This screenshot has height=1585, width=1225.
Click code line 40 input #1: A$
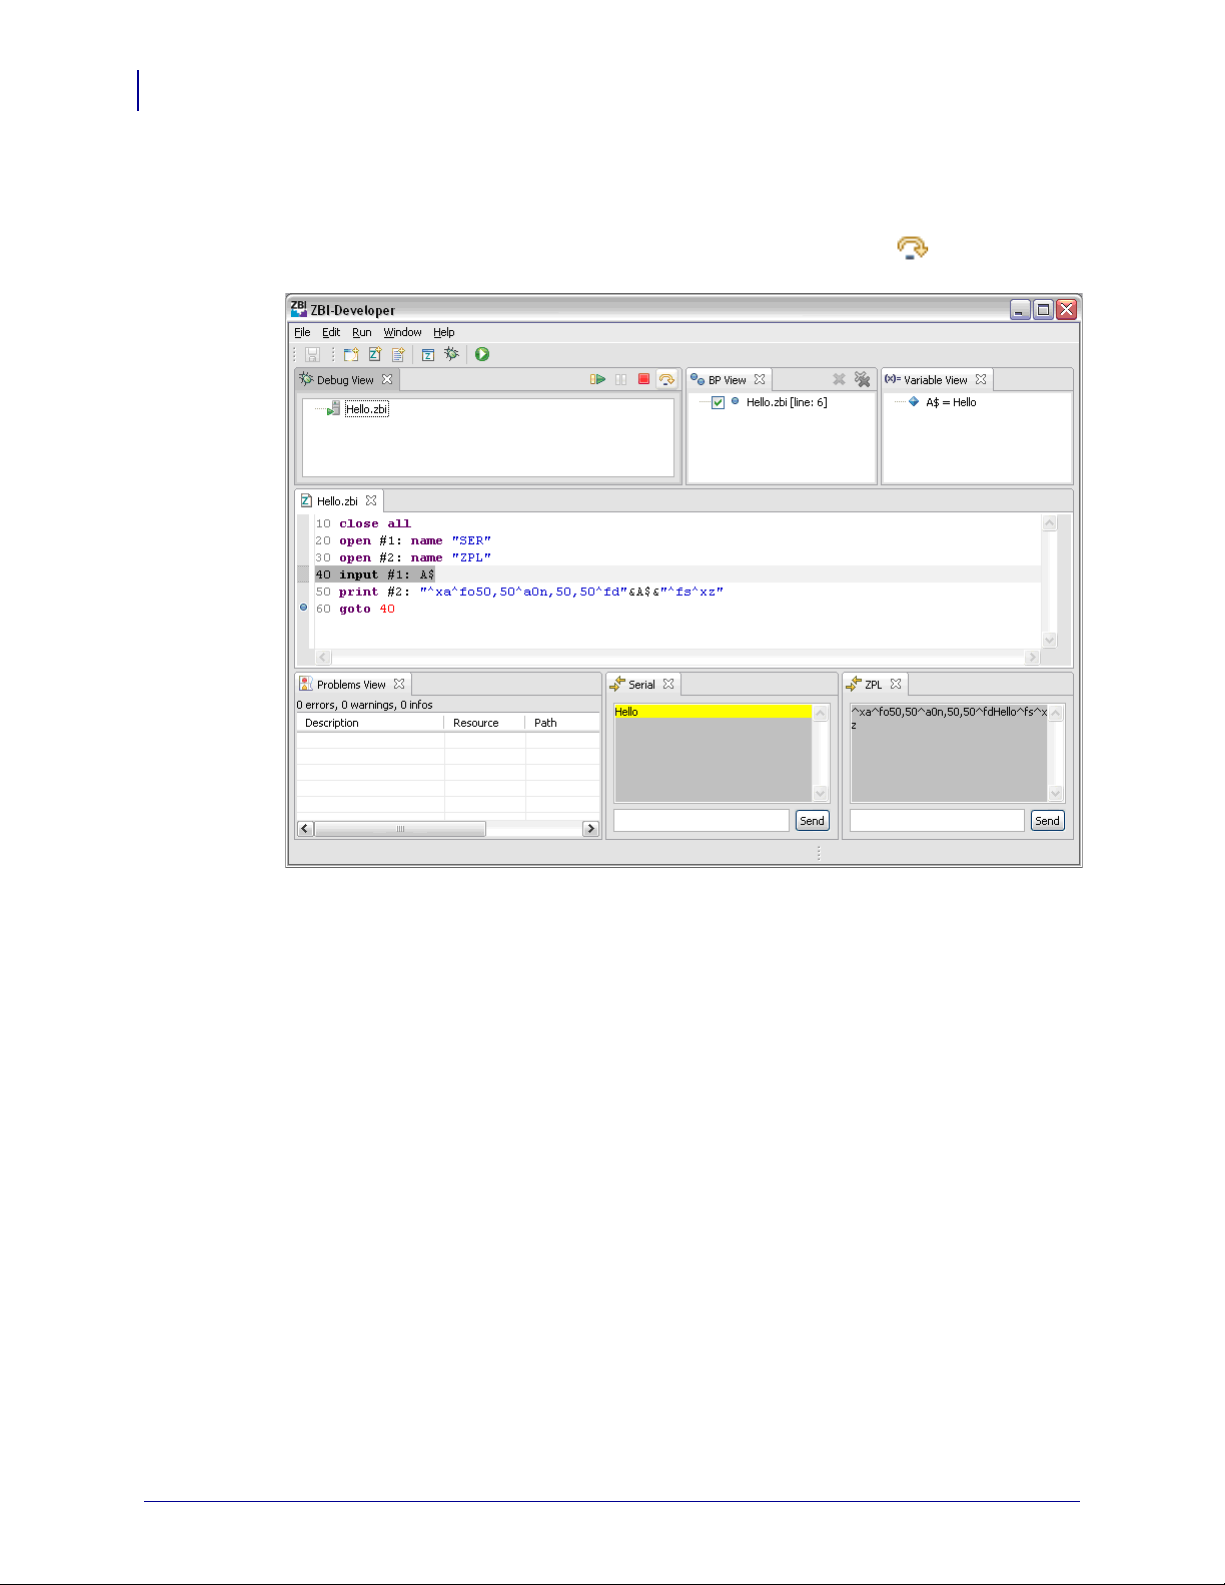click(x=375, y=575)
